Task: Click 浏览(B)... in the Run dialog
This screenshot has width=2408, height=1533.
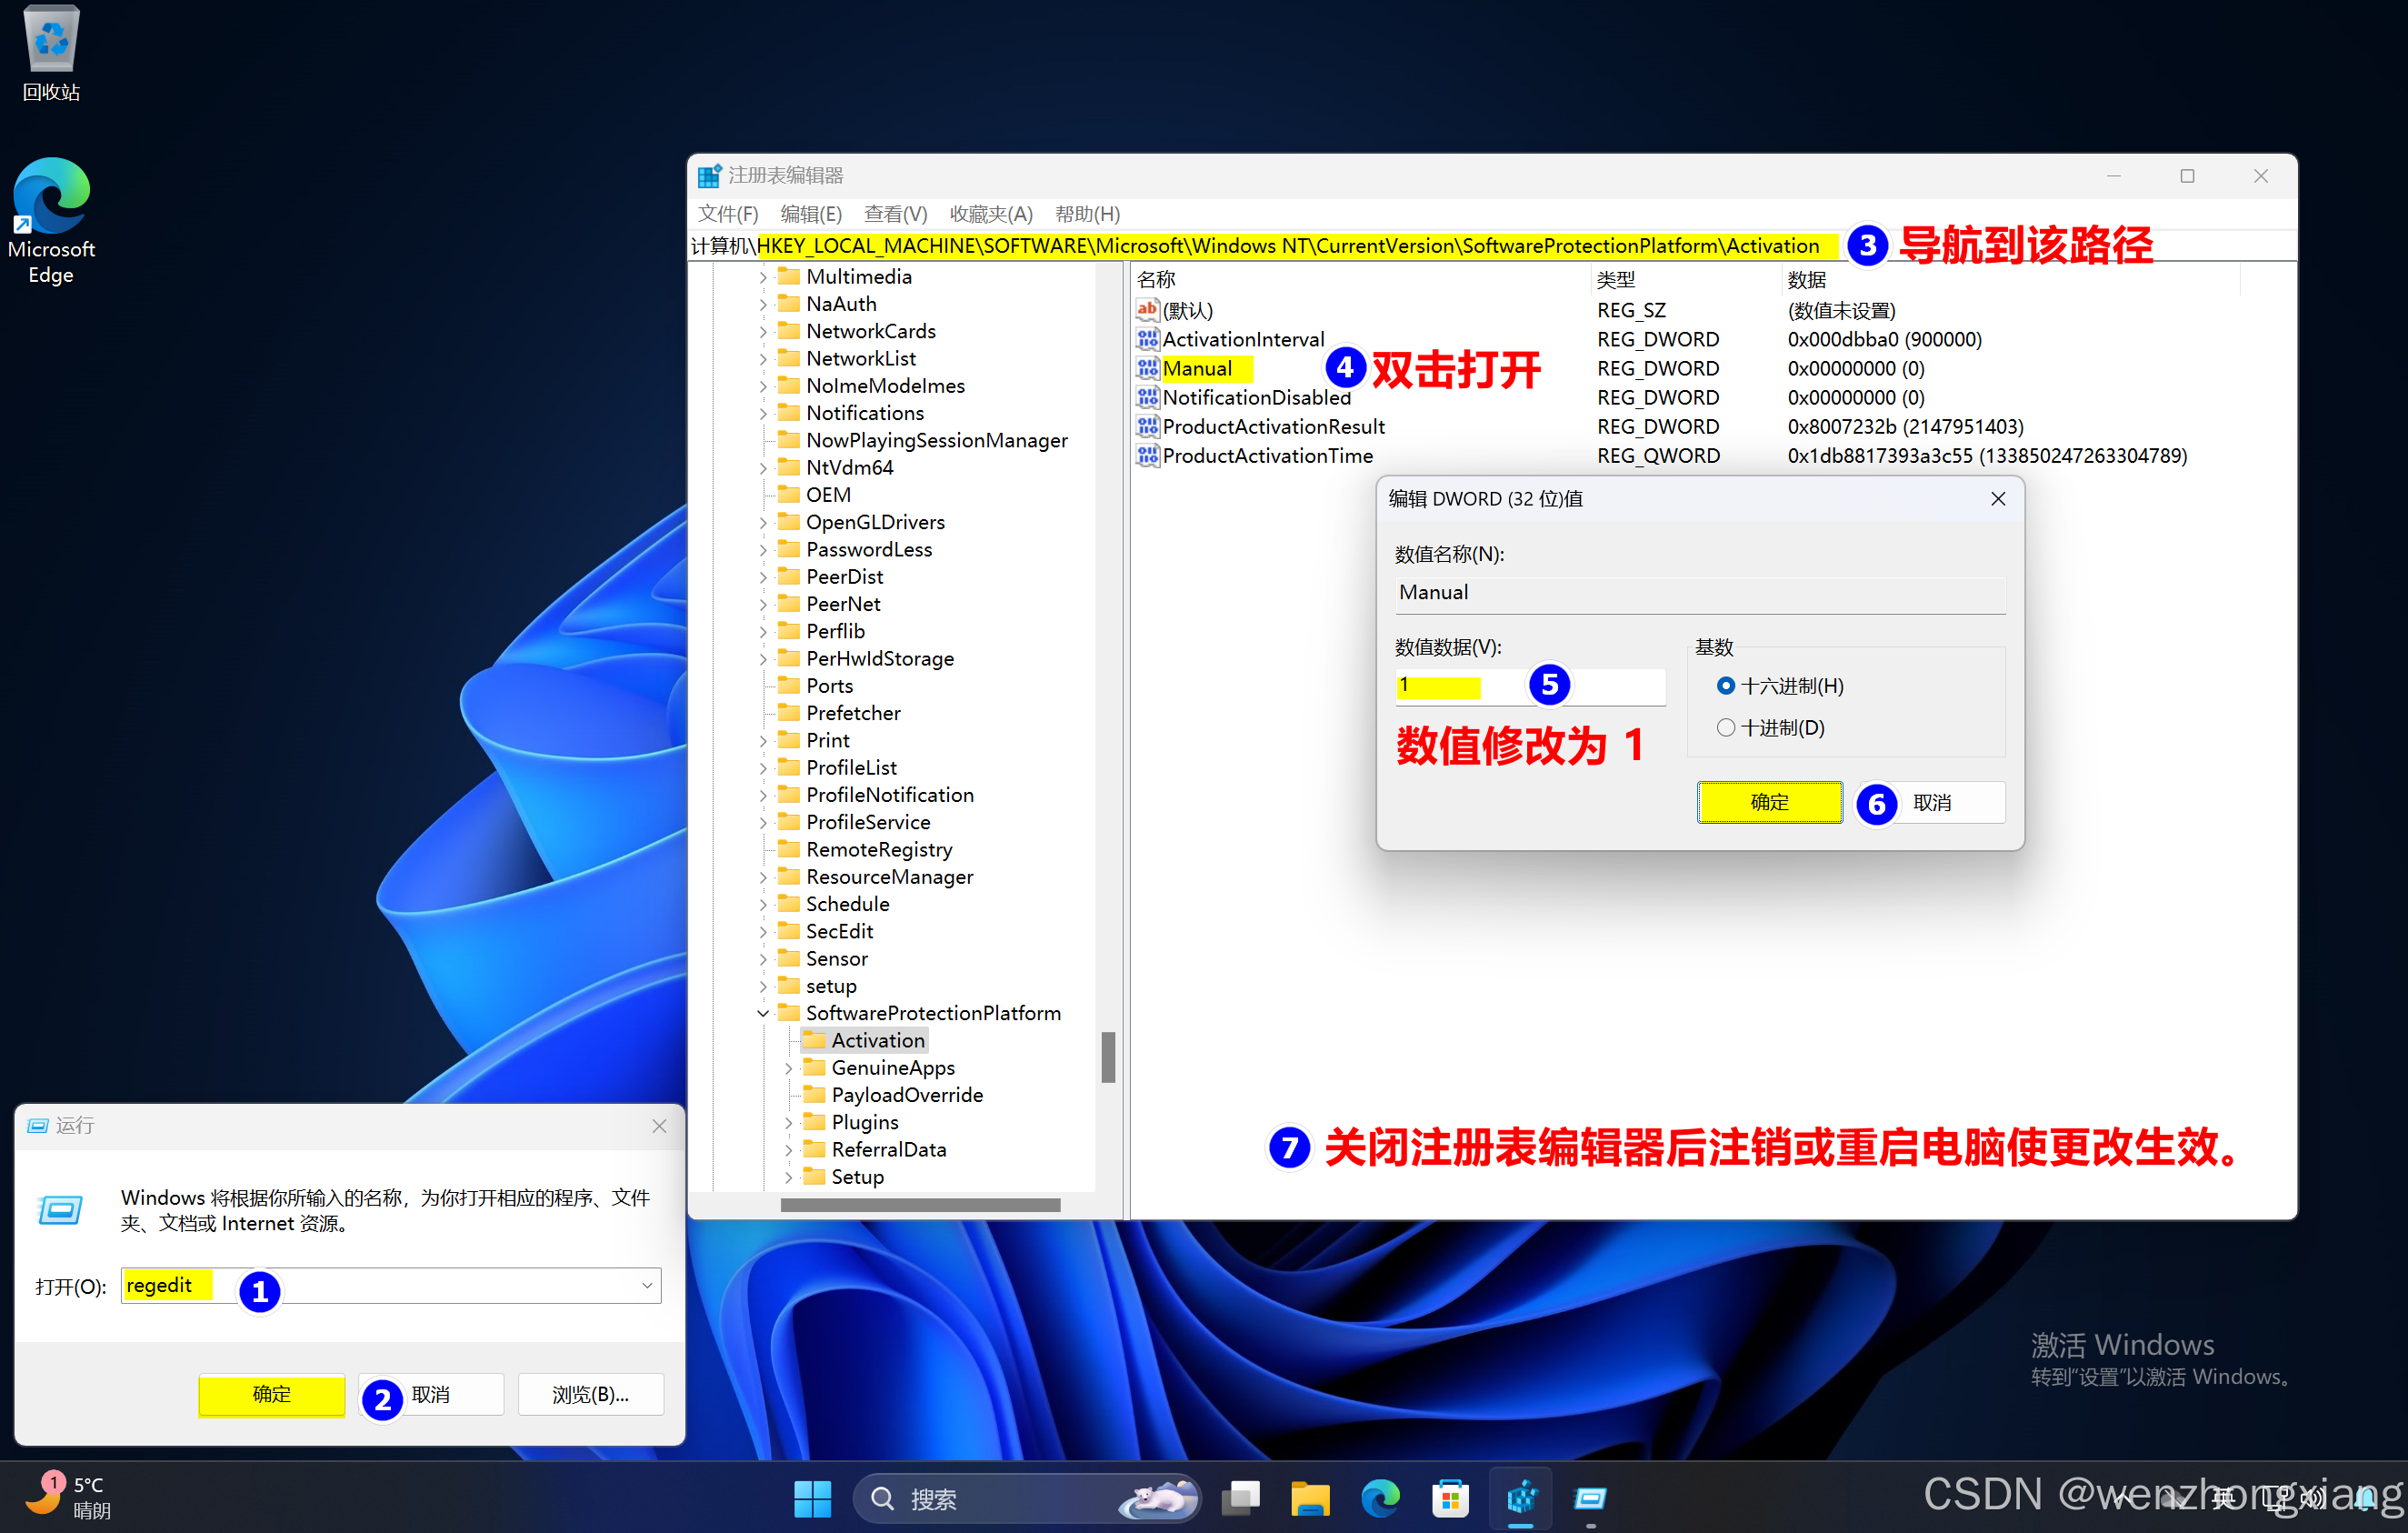Action: [x=590, y=1394]
